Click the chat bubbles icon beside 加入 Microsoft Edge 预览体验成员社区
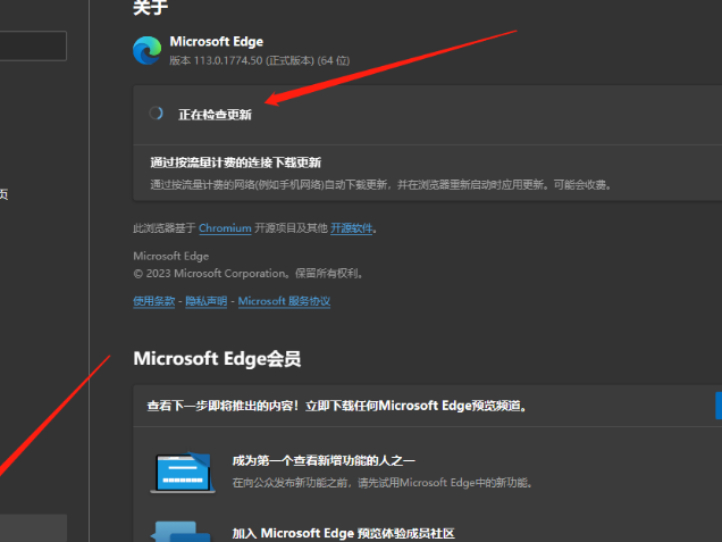Viewport: 722px width, 542px height. 180,531
